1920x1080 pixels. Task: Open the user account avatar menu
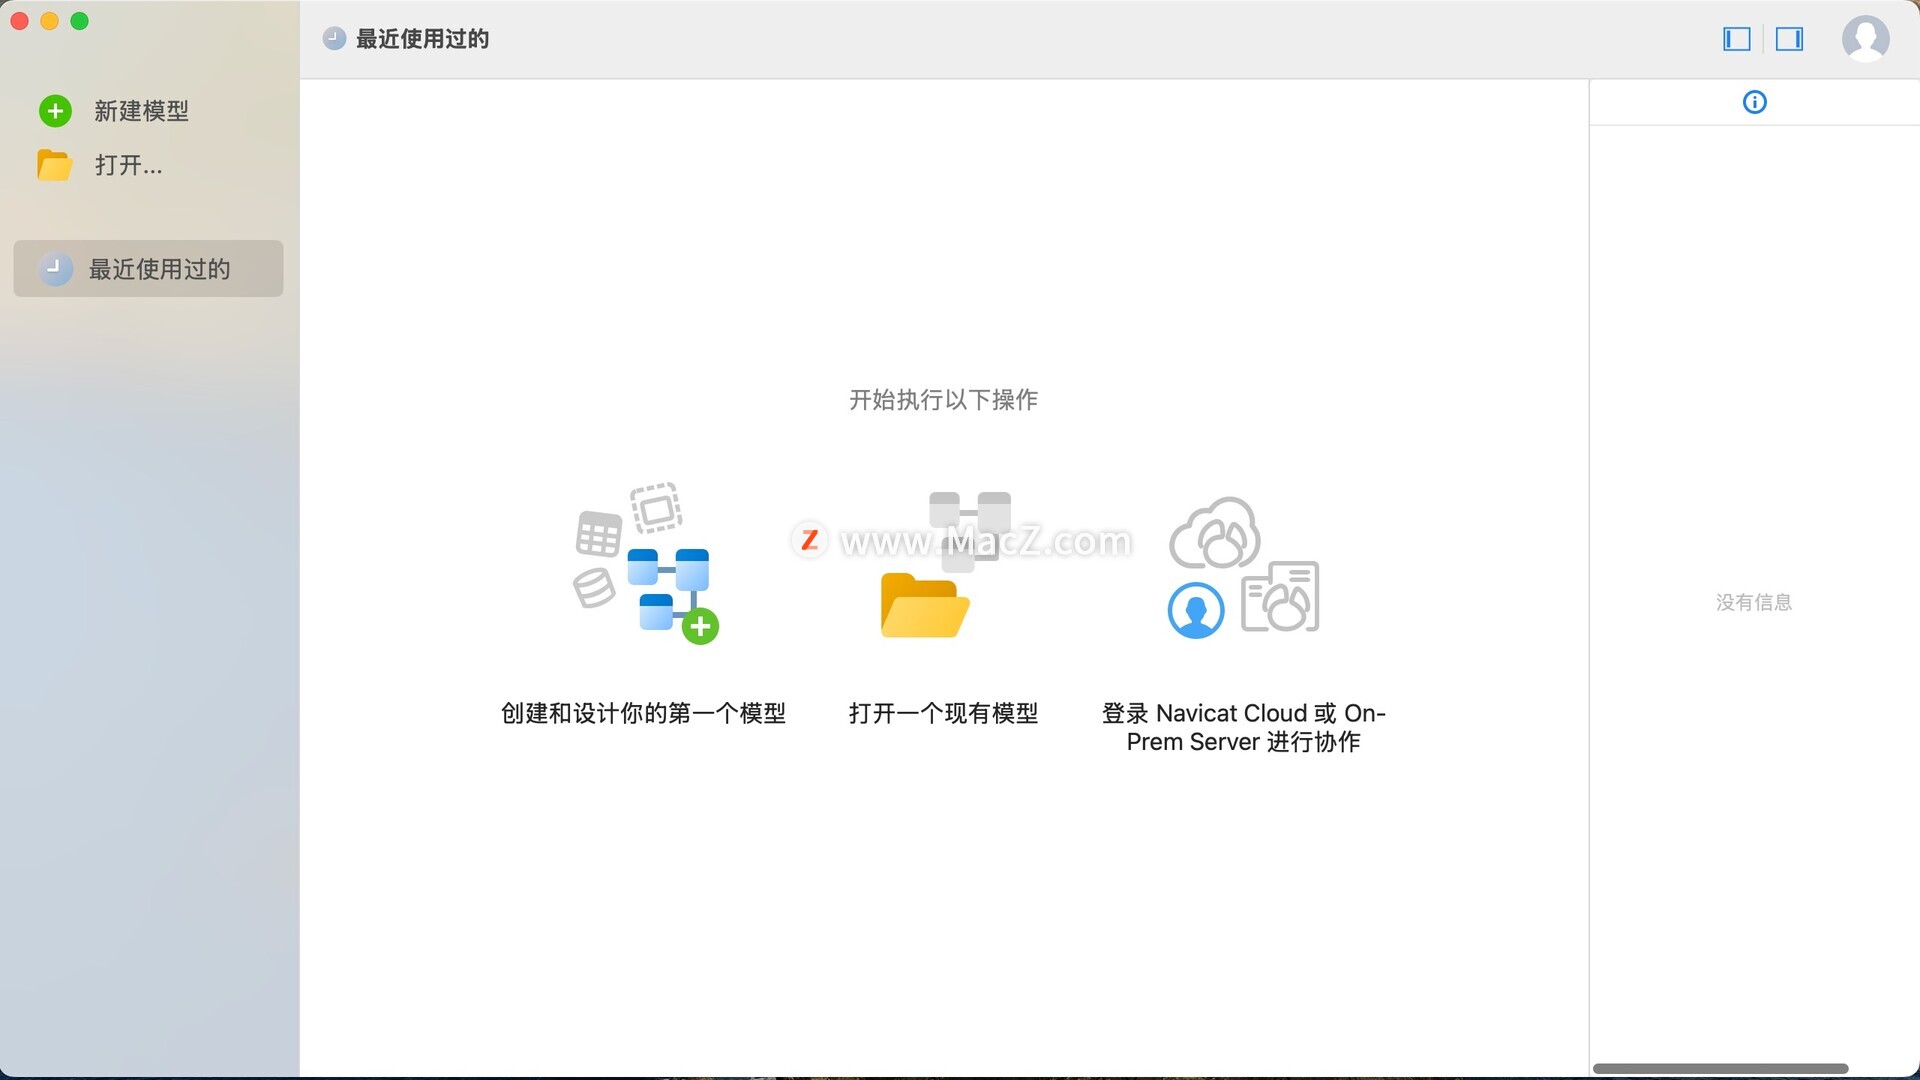pyautogui.click(x=1865, y=39)
